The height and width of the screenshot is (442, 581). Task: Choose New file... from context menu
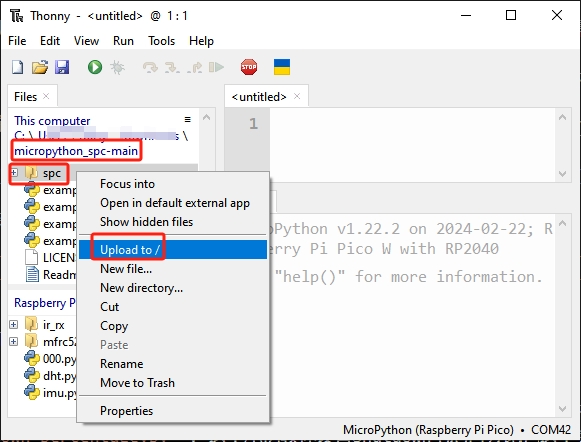pos(173,269)
